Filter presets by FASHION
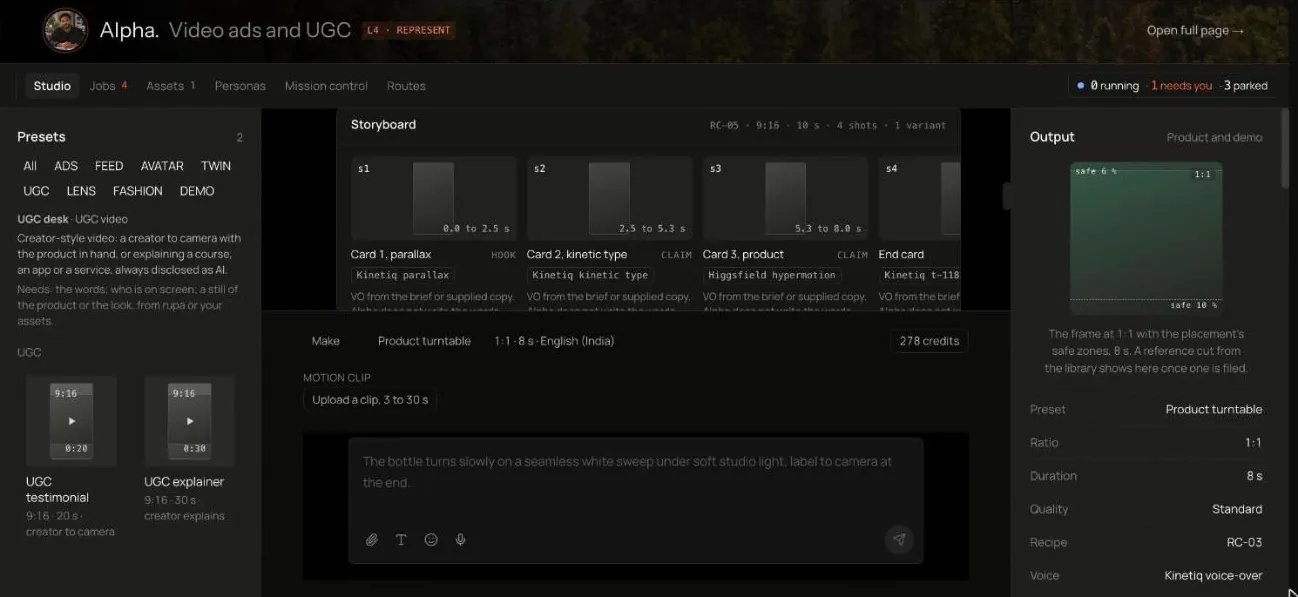This screenshot has height=597, width=1298. pyautogui.click(x=138, y=191)
